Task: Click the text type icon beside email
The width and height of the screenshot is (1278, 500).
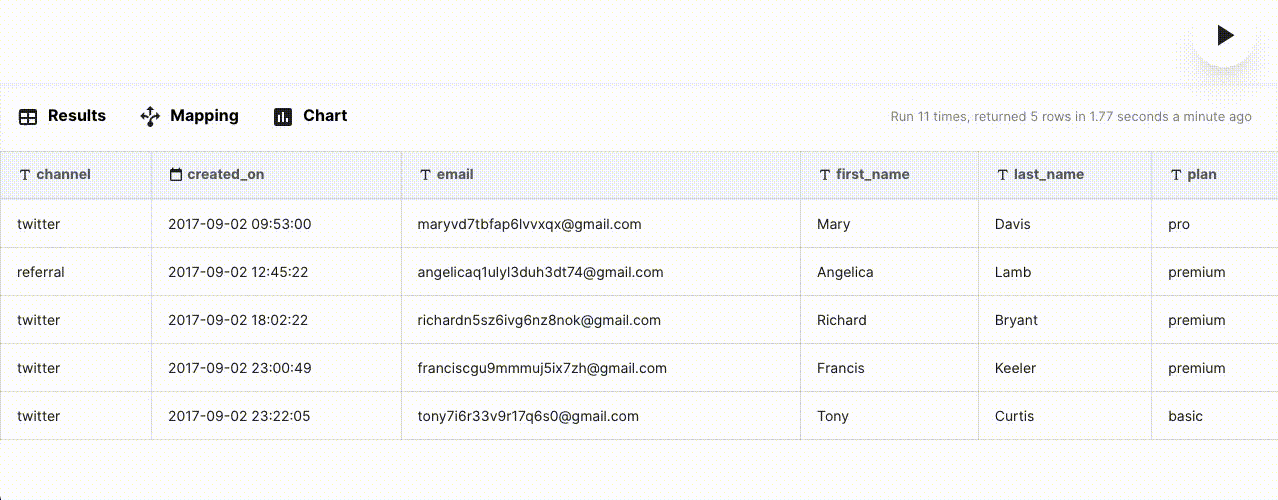Action: click(425, 175)
